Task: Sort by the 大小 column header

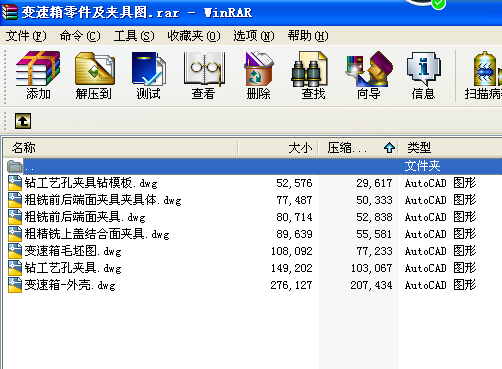Action: pyautogui.click(x=278, y=148)
